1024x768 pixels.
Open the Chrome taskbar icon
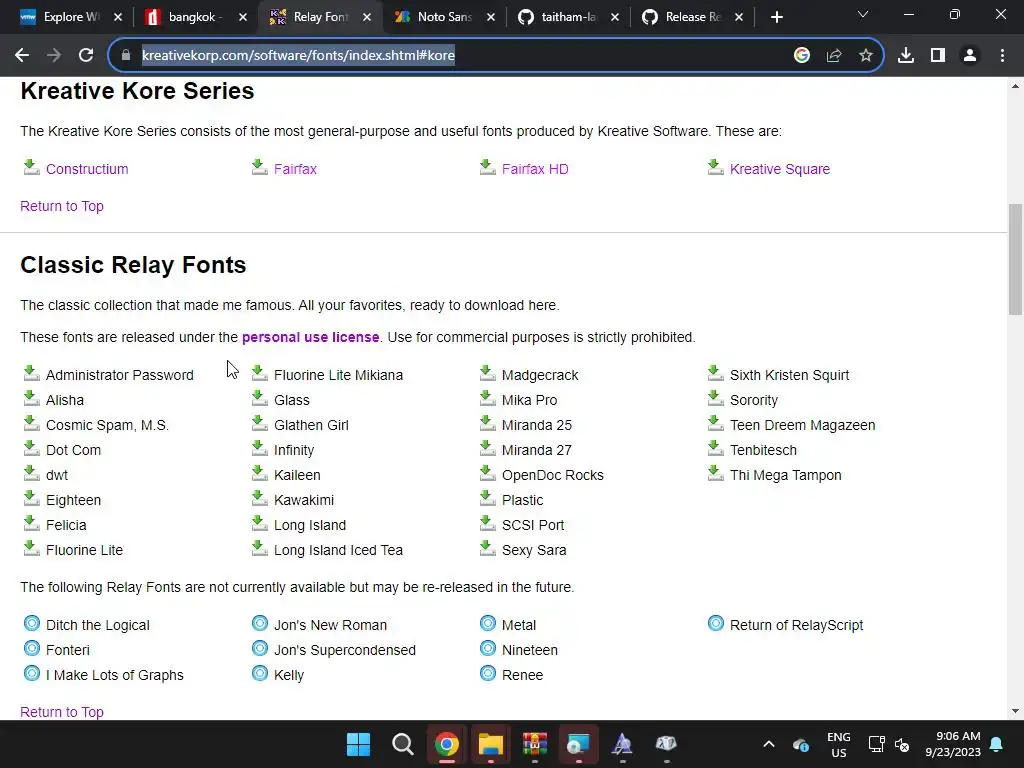[x=447, y=744]
